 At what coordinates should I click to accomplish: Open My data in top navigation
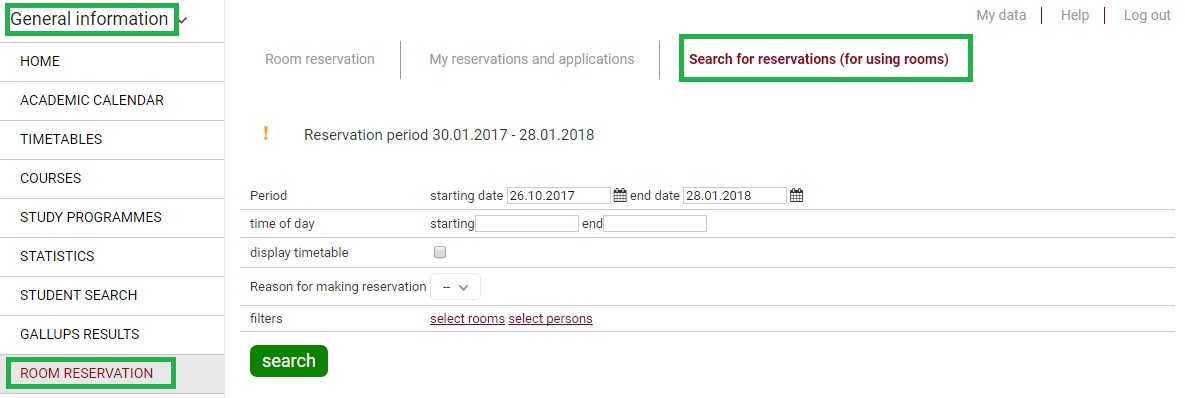[x=1001, y=15]
